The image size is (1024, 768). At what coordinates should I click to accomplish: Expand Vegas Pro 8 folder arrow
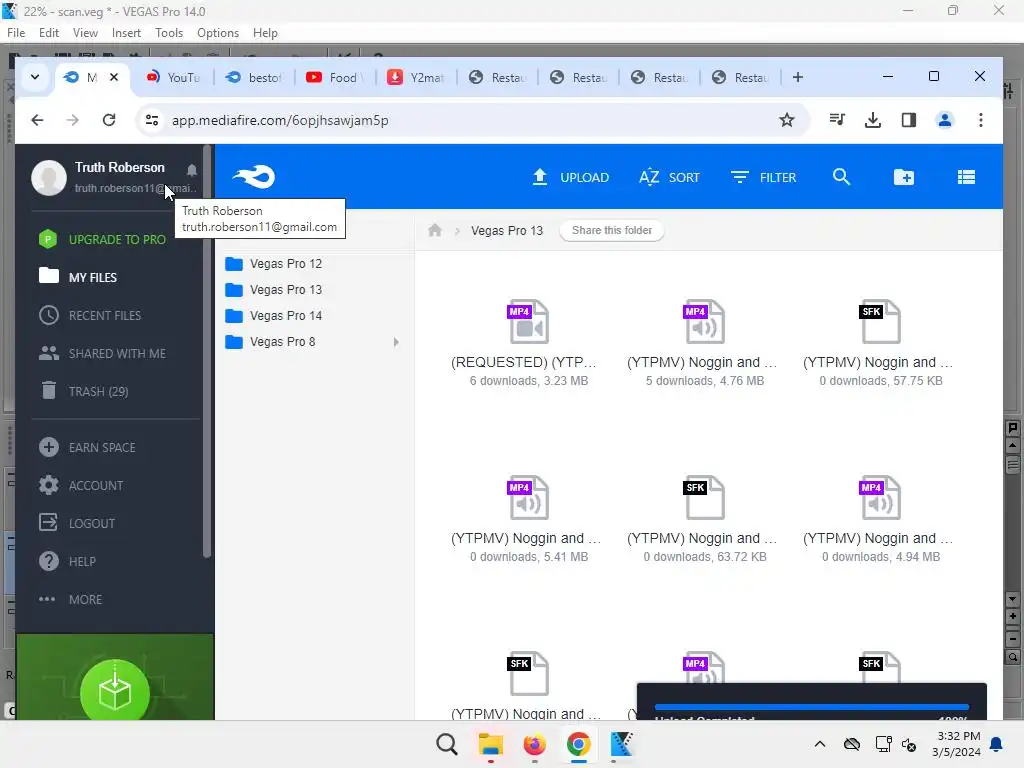click(x=396, y=342)
